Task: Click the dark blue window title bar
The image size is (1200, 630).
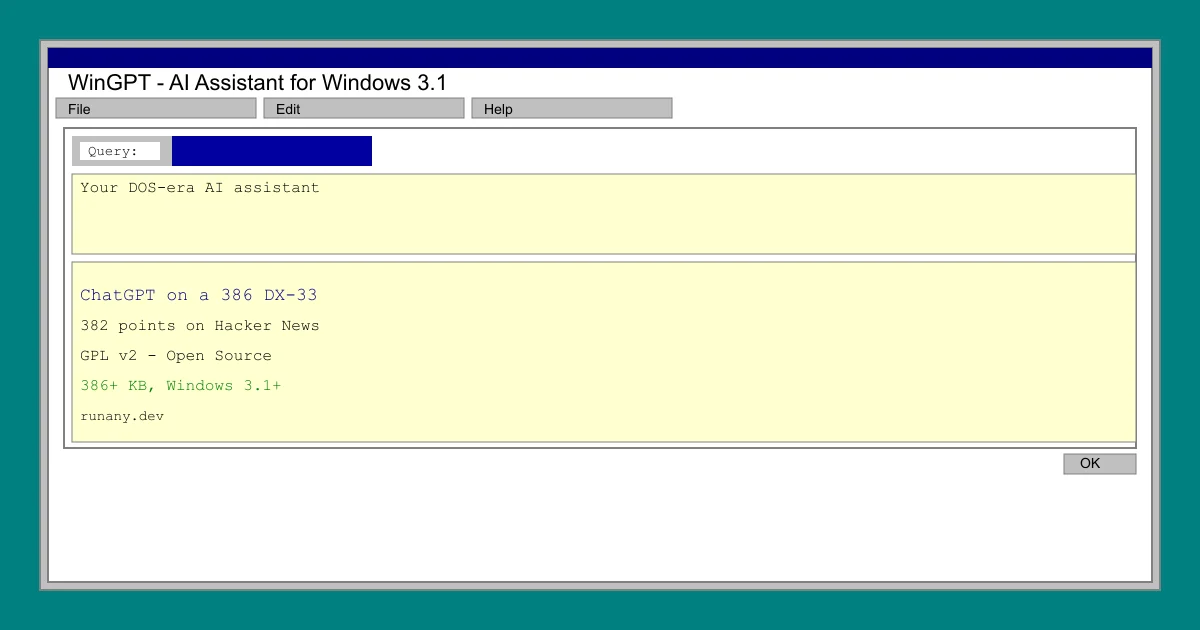Action: tap(600, 58)
